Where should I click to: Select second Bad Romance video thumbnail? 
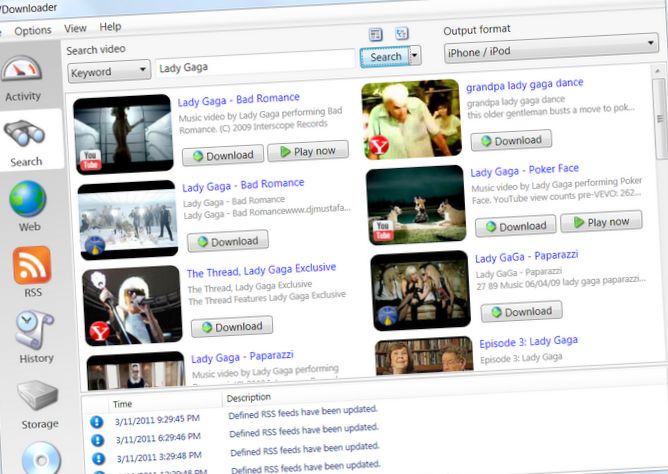128,220
